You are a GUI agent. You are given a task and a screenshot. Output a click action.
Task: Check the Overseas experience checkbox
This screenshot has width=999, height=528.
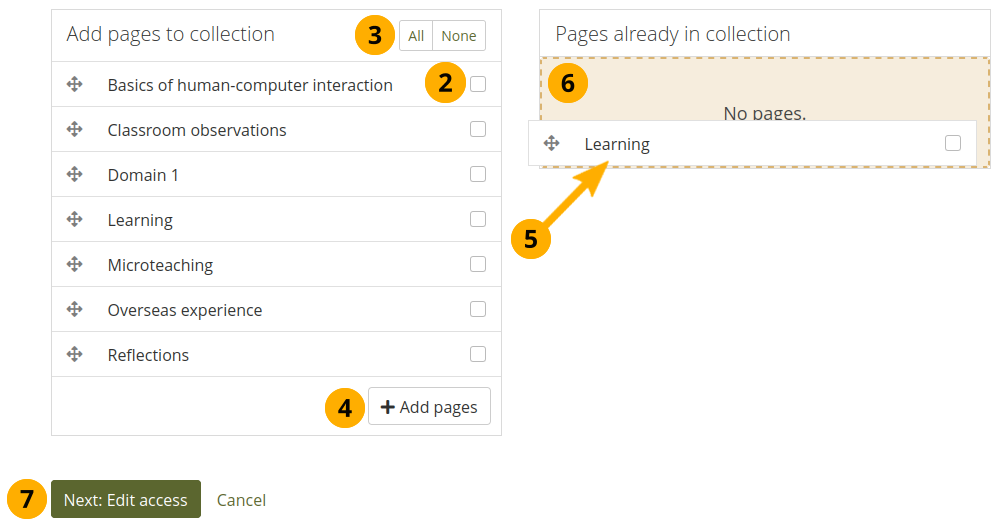tap(478, 310)
